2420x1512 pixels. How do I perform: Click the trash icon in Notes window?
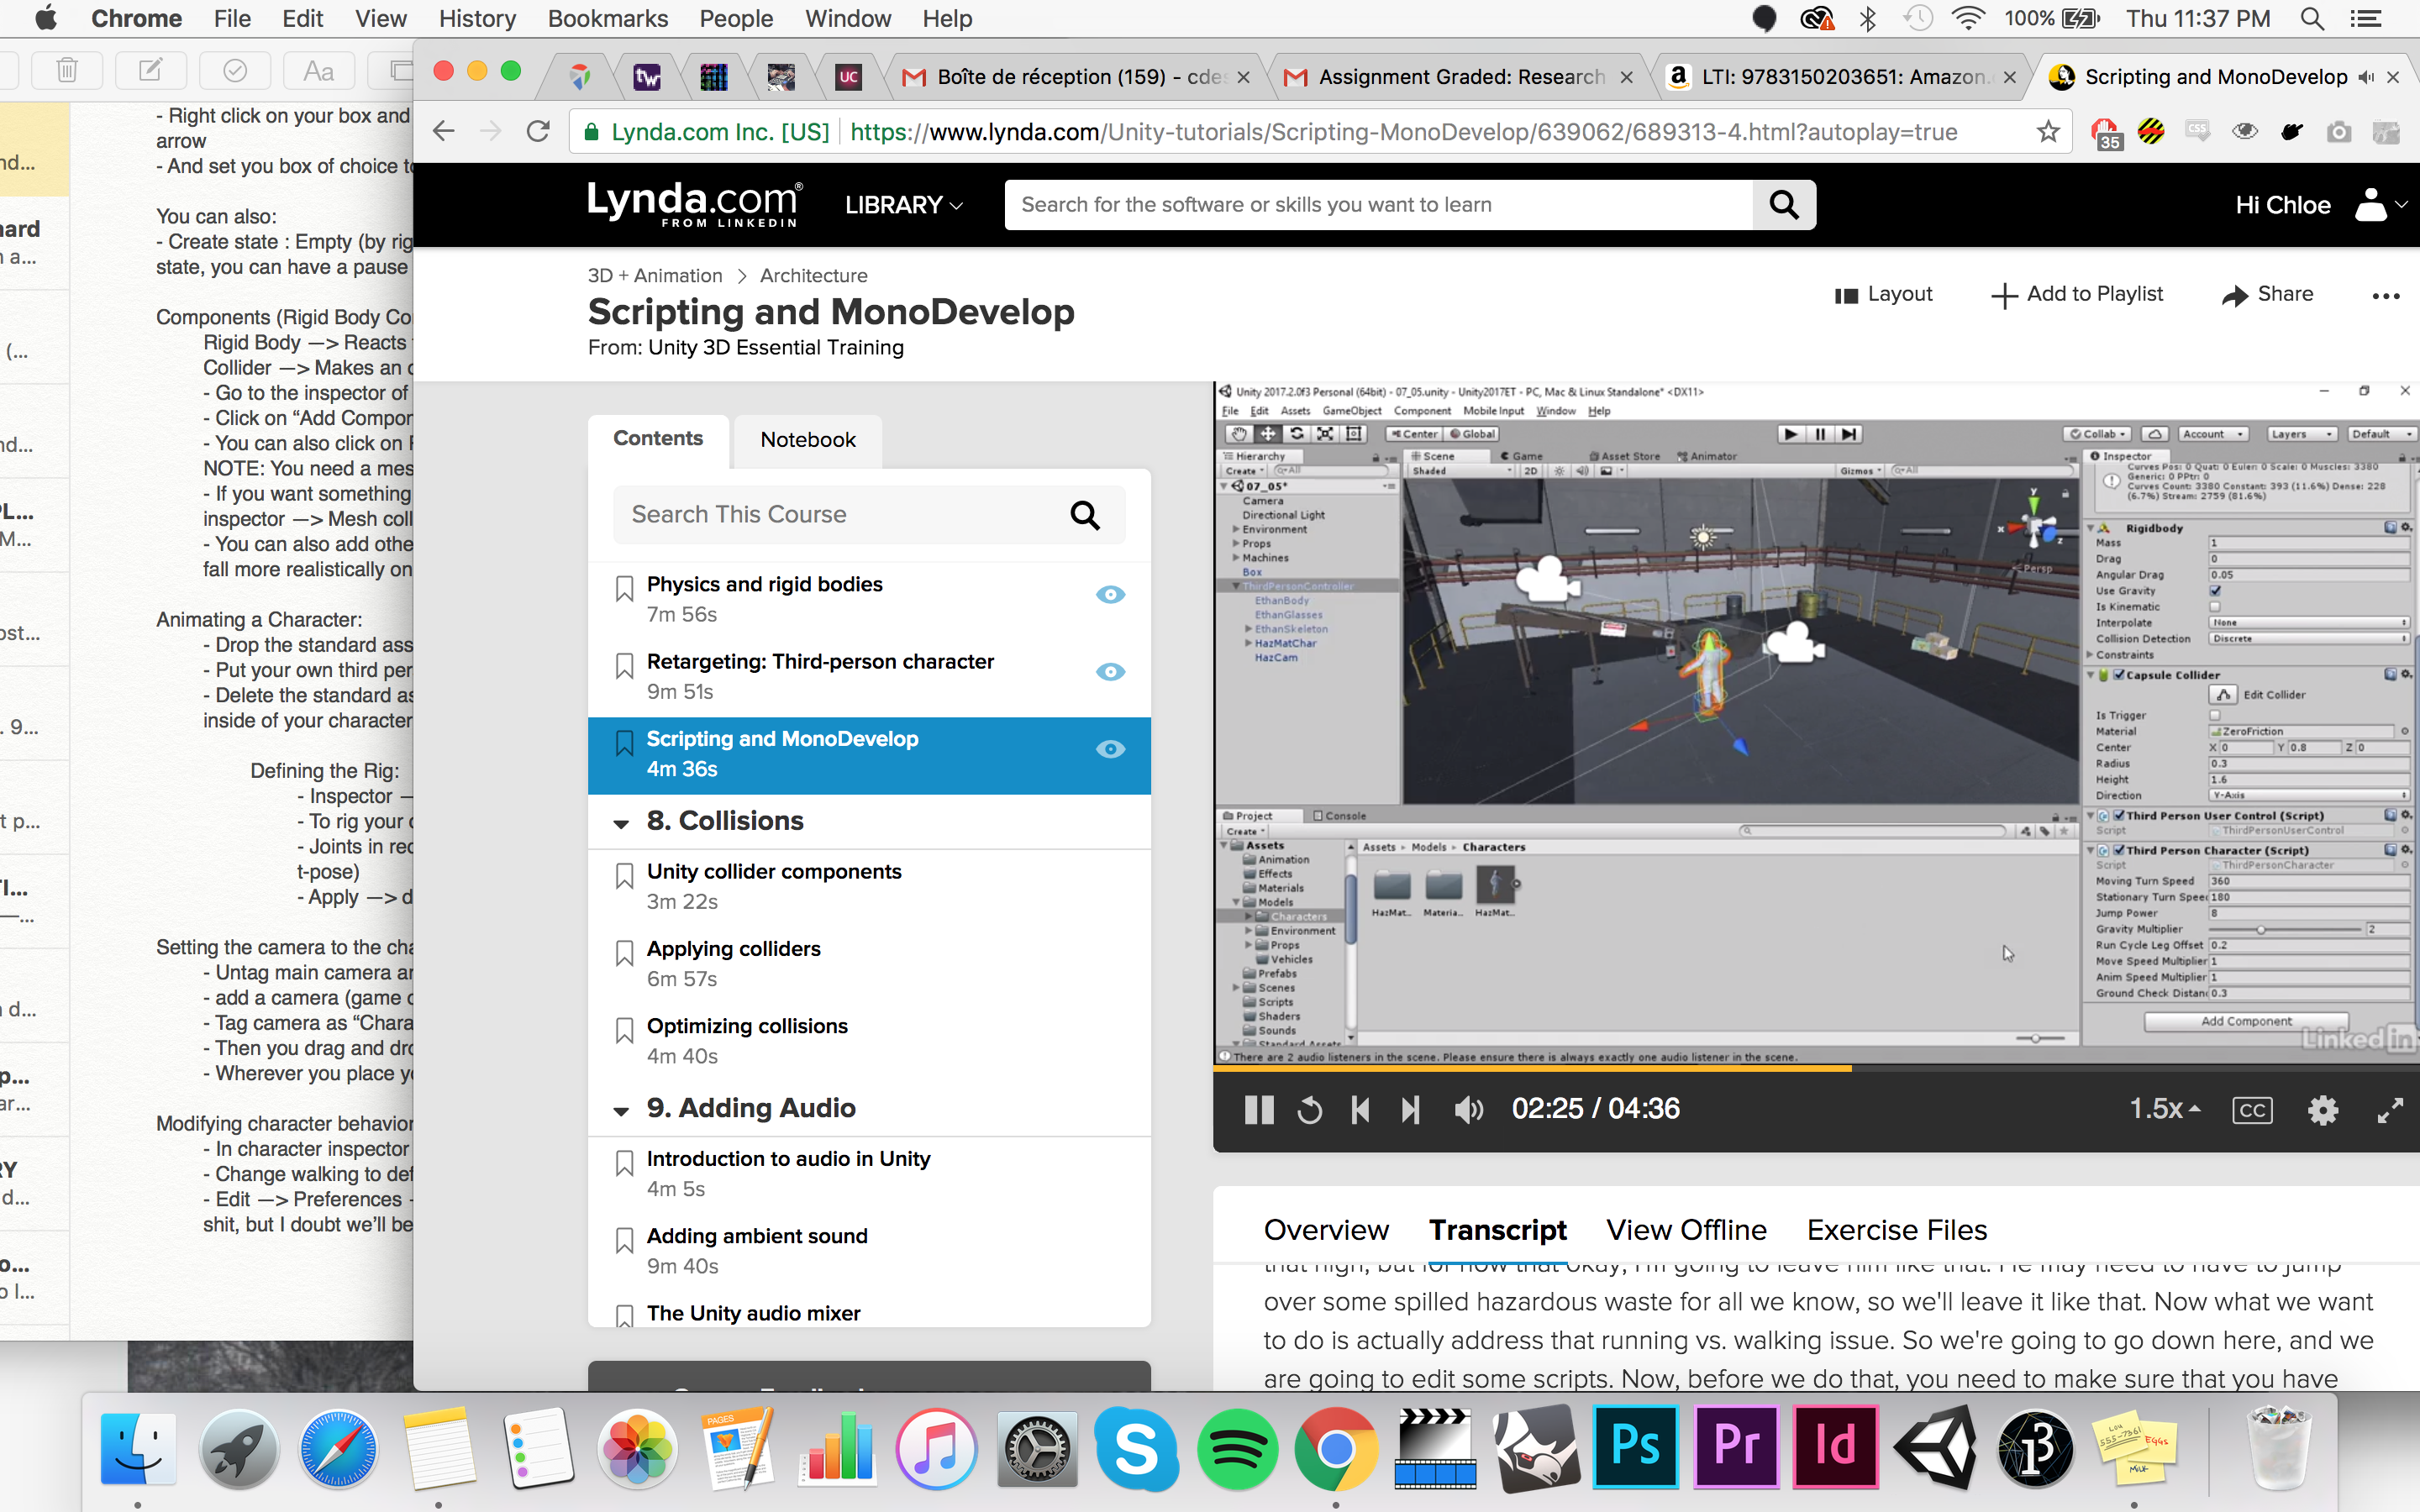[x=67, y=70]
